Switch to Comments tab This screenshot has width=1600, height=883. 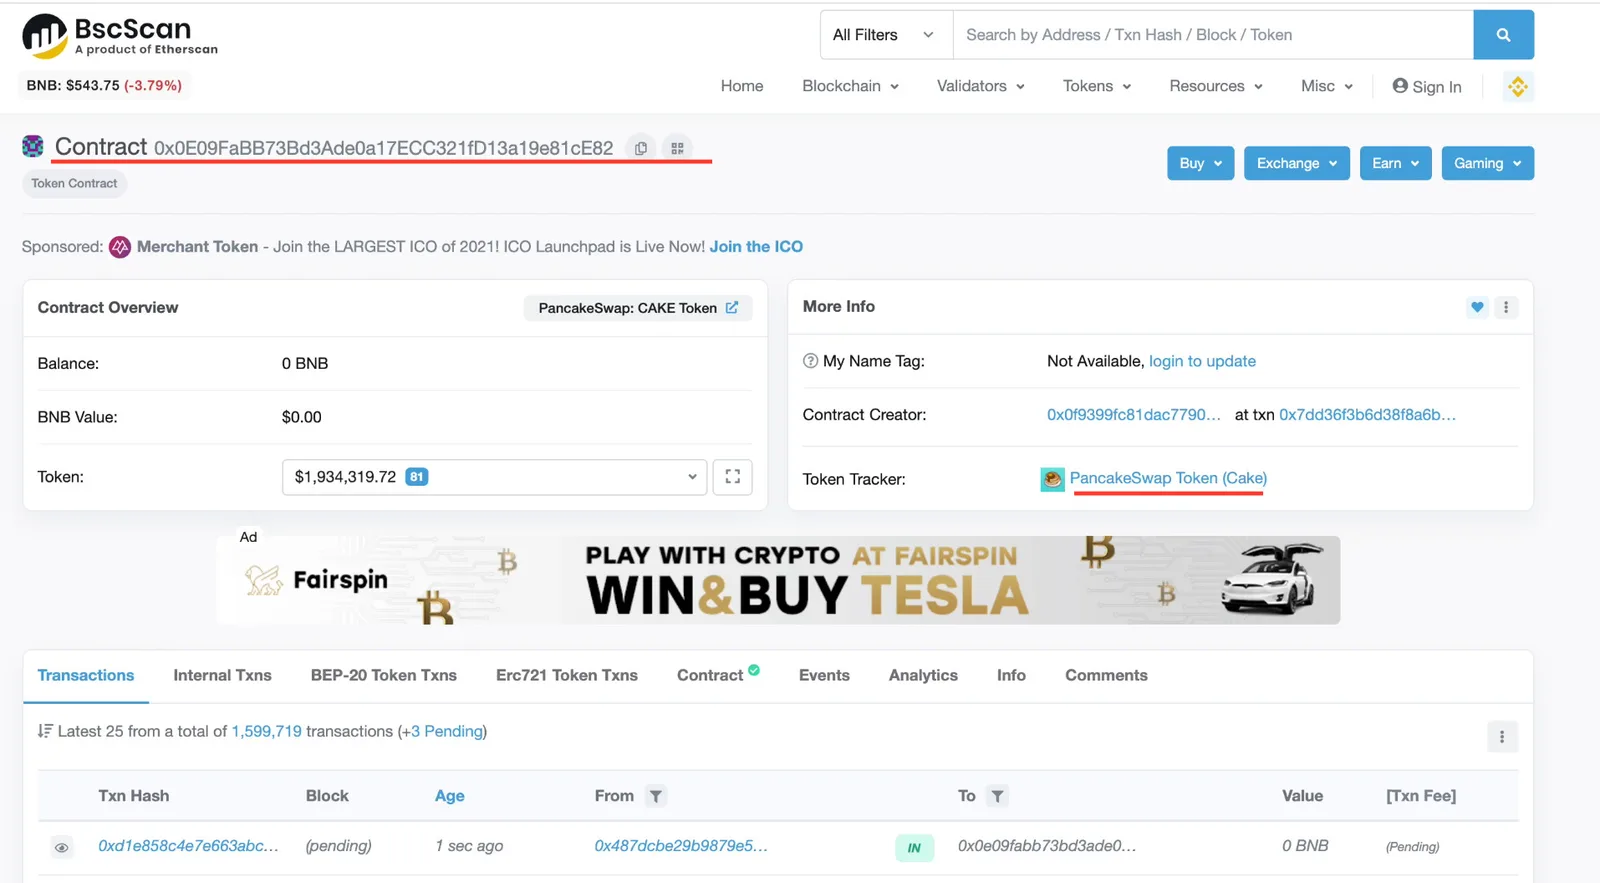1106,676
